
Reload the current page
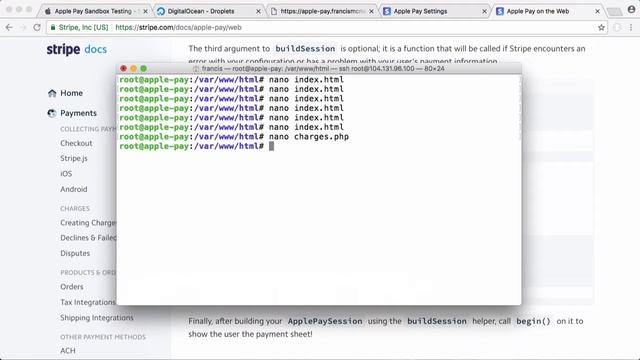point(37,27)
